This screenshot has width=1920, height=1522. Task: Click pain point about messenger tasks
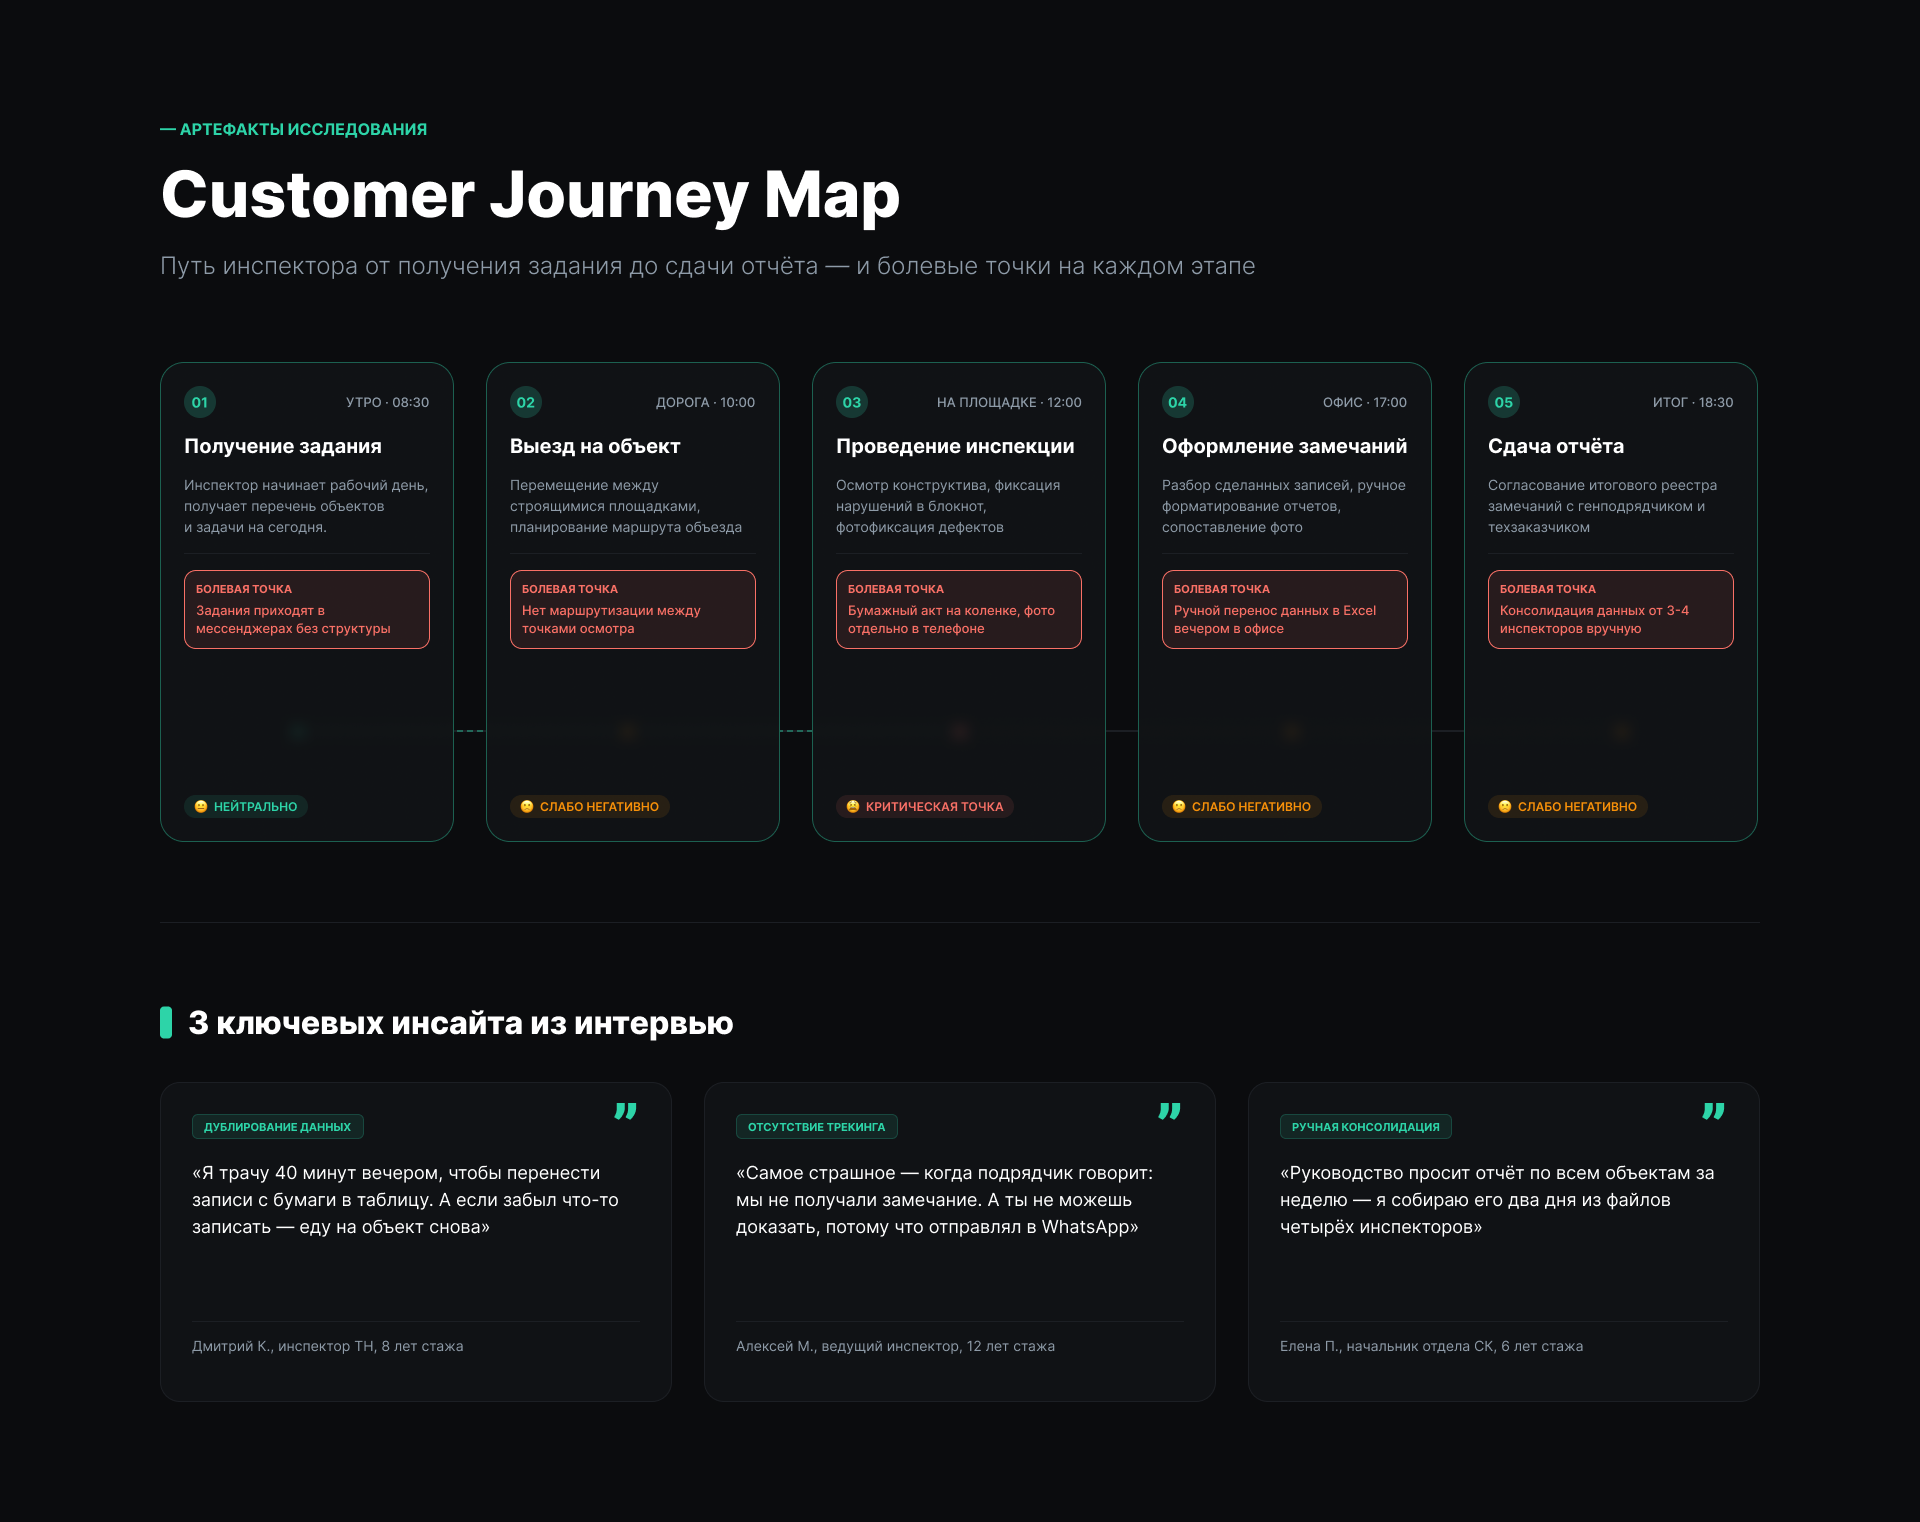point(307,609)
